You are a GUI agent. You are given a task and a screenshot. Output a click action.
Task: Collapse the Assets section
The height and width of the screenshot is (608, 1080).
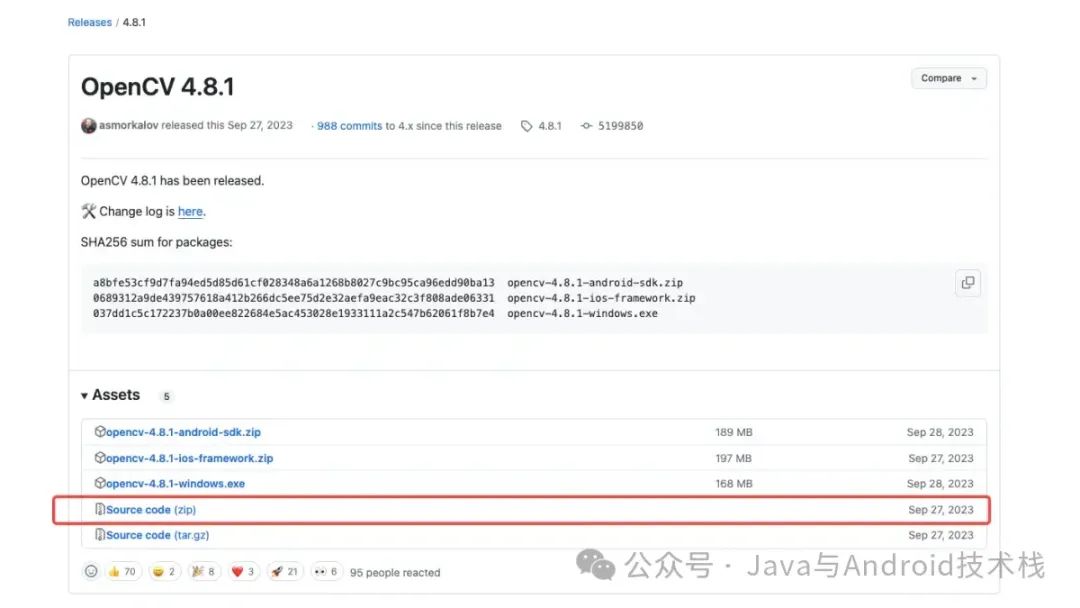pos(111,395)
